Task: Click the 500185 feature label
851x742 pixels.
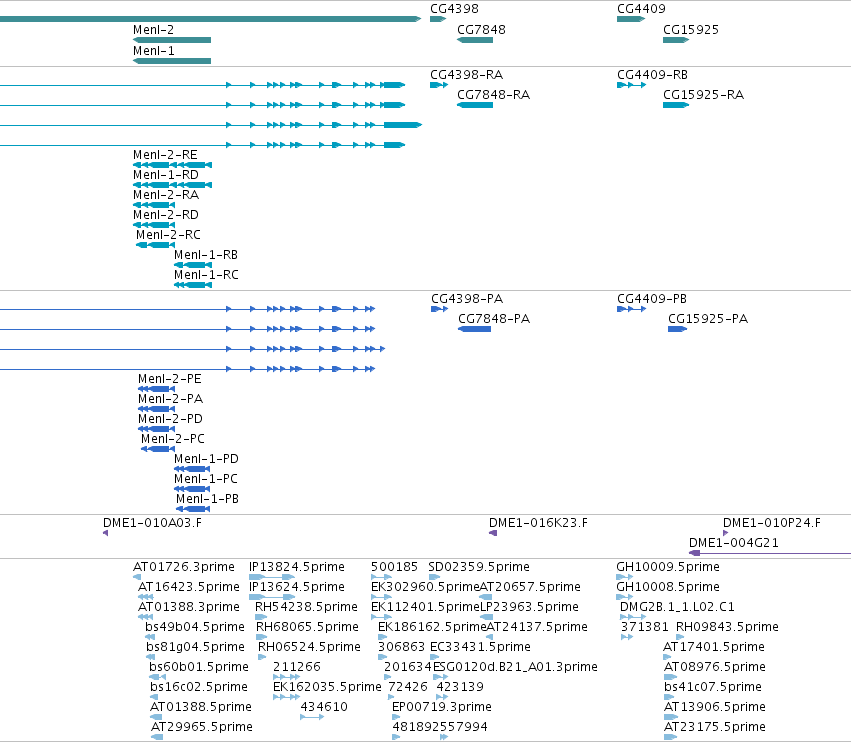Action: [x=395, y=567]
